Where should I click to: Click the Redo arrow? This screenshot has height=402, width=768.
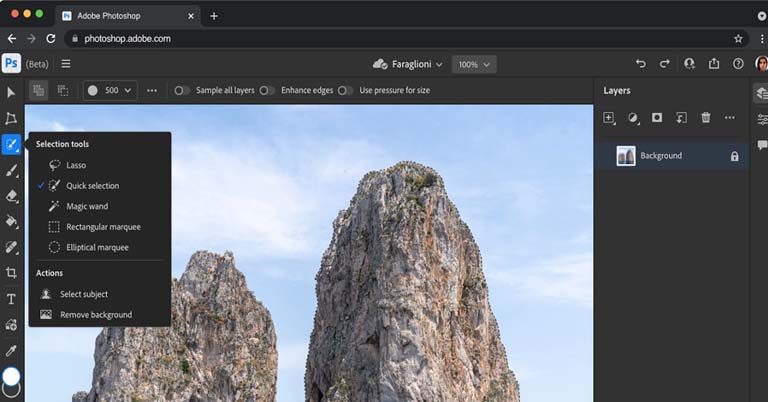click(x=664, y=64)
